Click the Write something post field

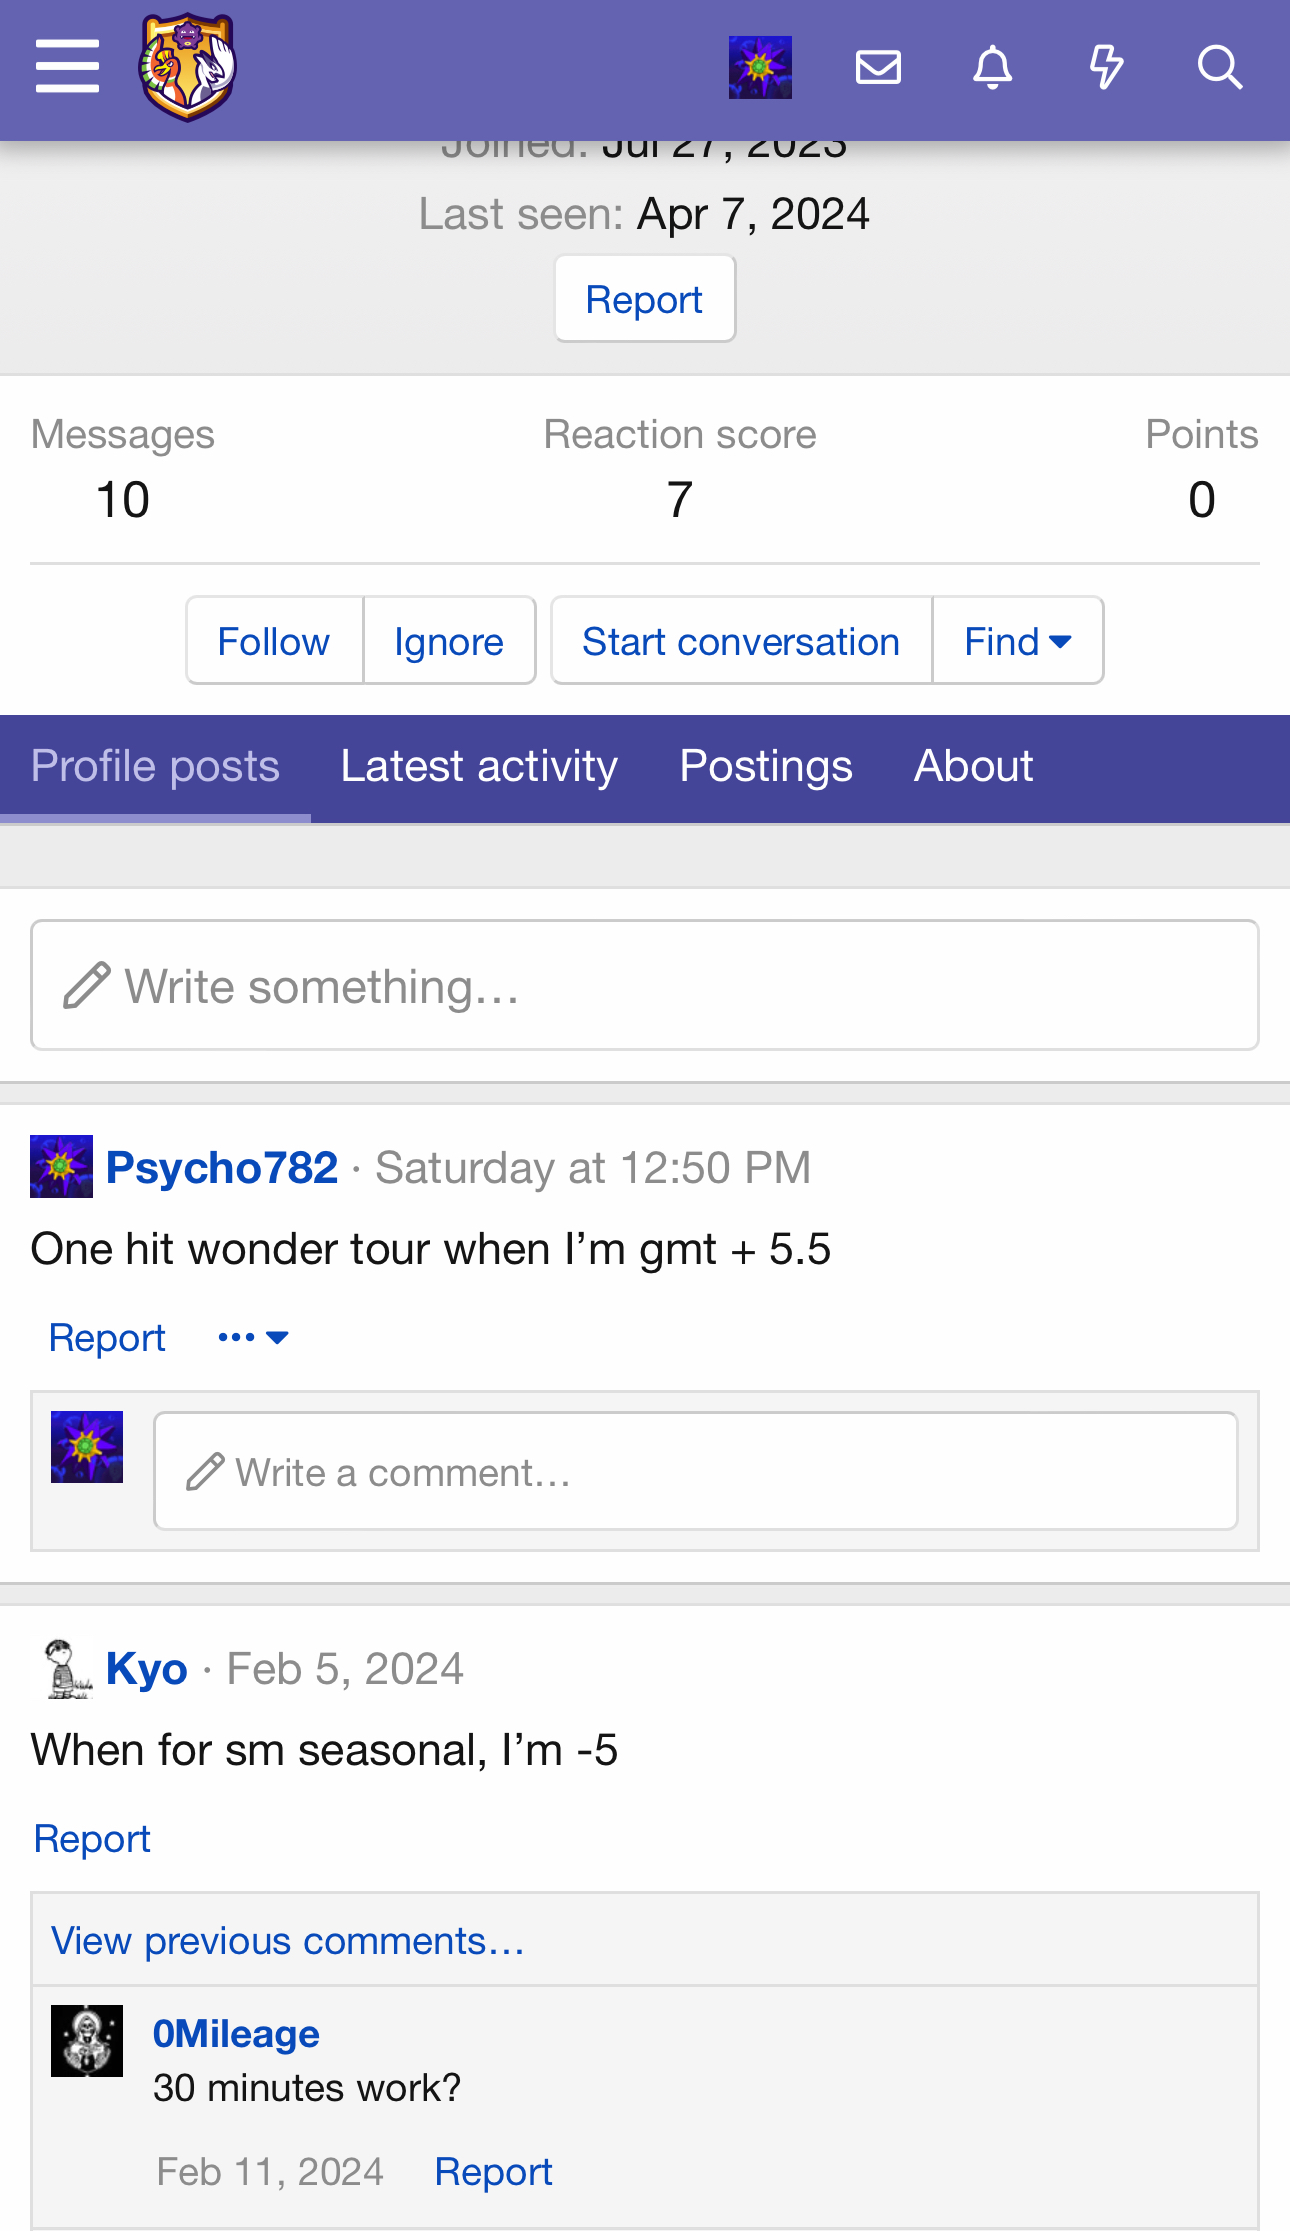pos(644,985)
